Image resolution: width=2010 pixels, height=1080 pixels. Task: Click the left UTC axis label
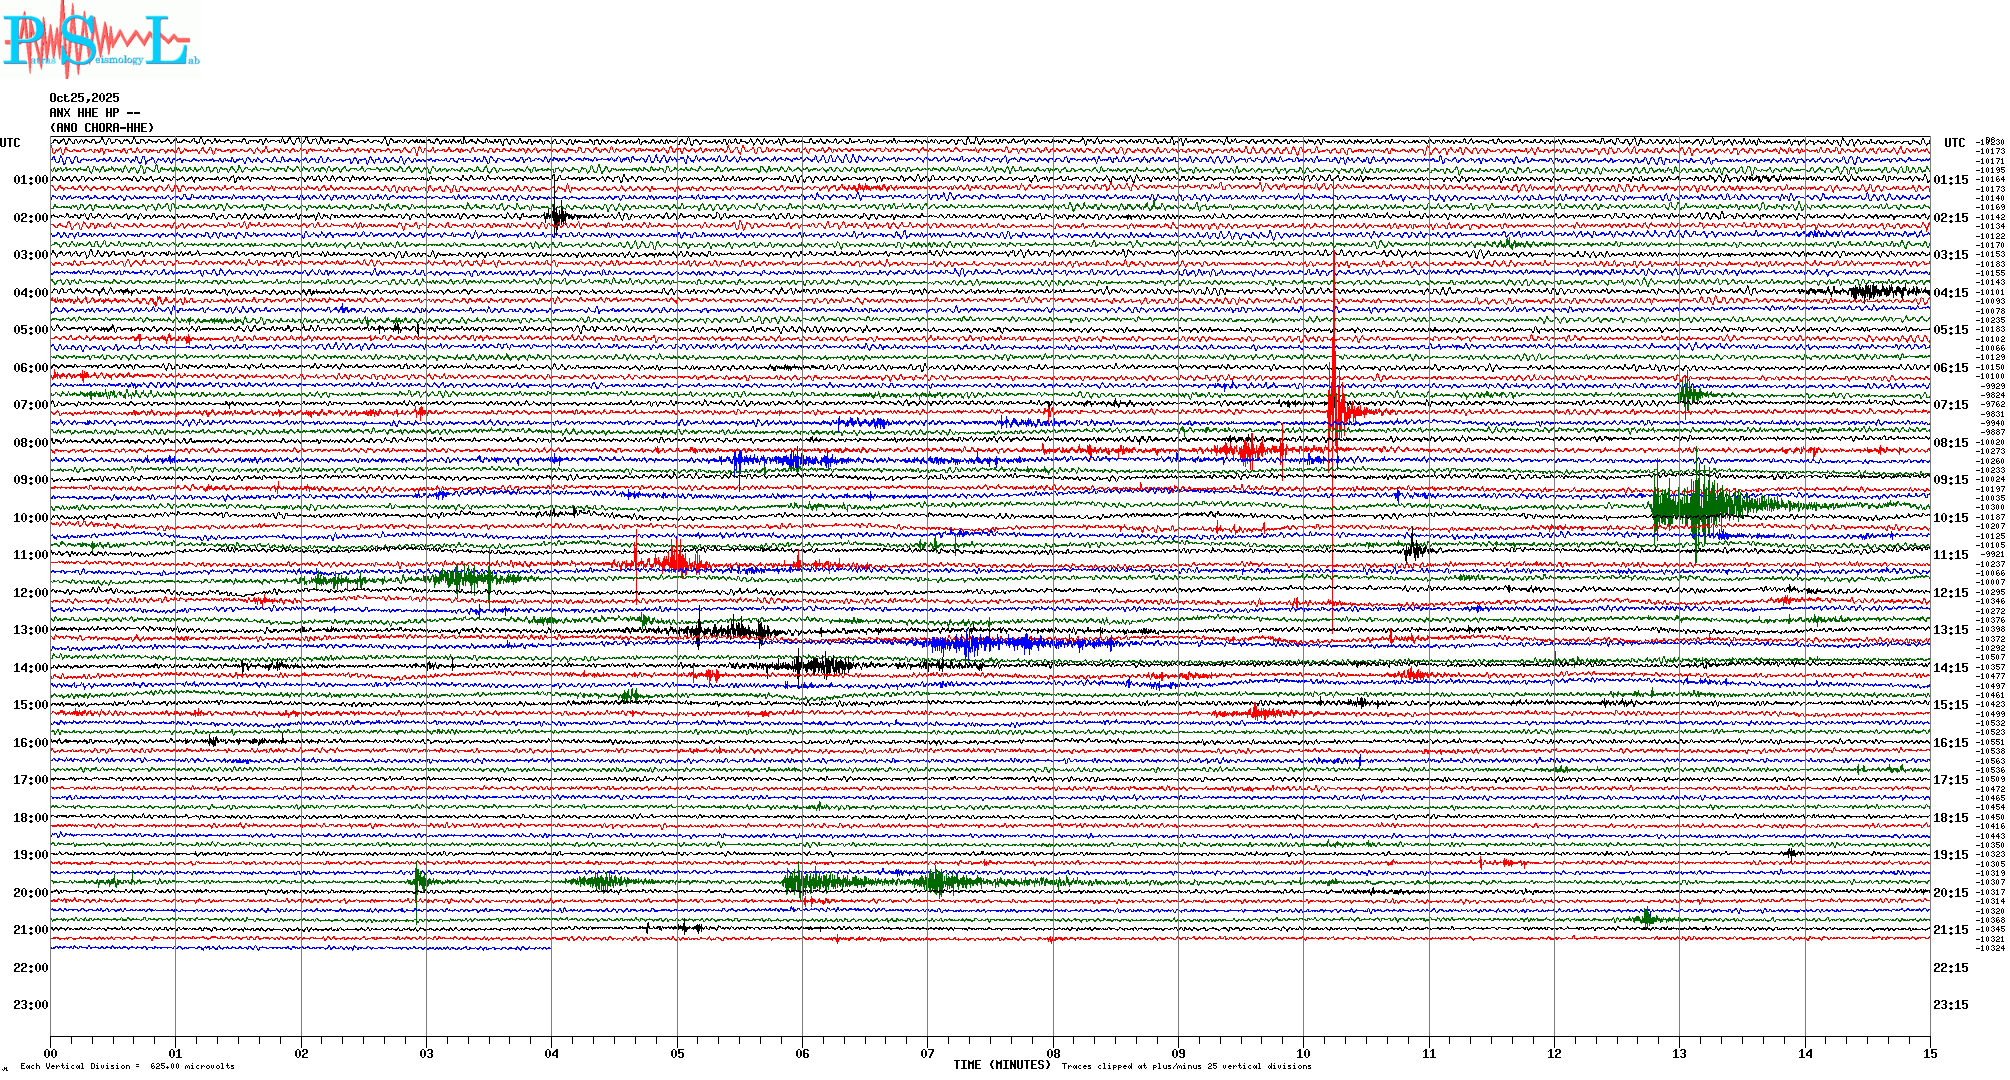tap(10, 143)
